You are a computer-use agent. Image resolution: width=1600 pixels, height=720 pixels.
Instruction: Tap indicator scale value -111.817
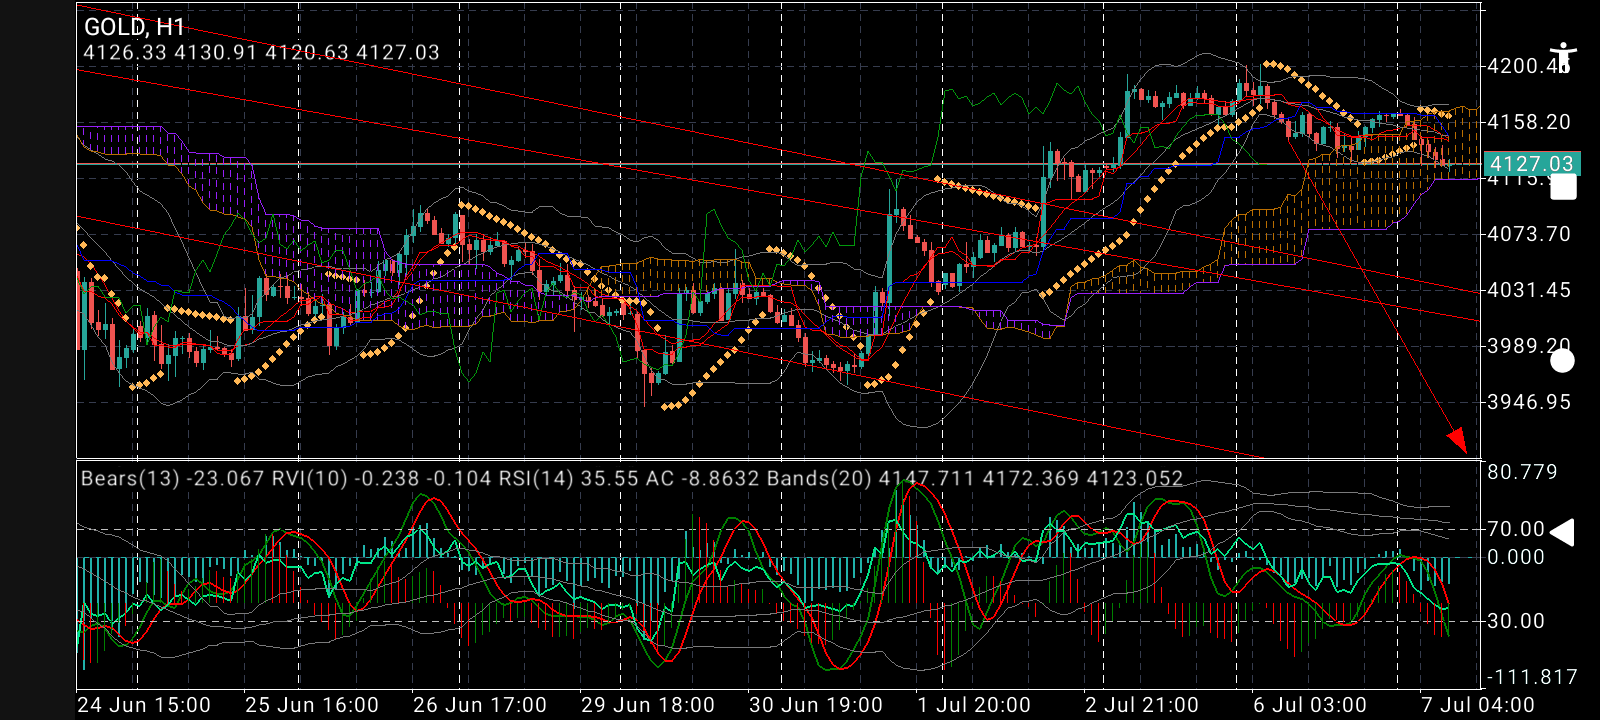1531,677
